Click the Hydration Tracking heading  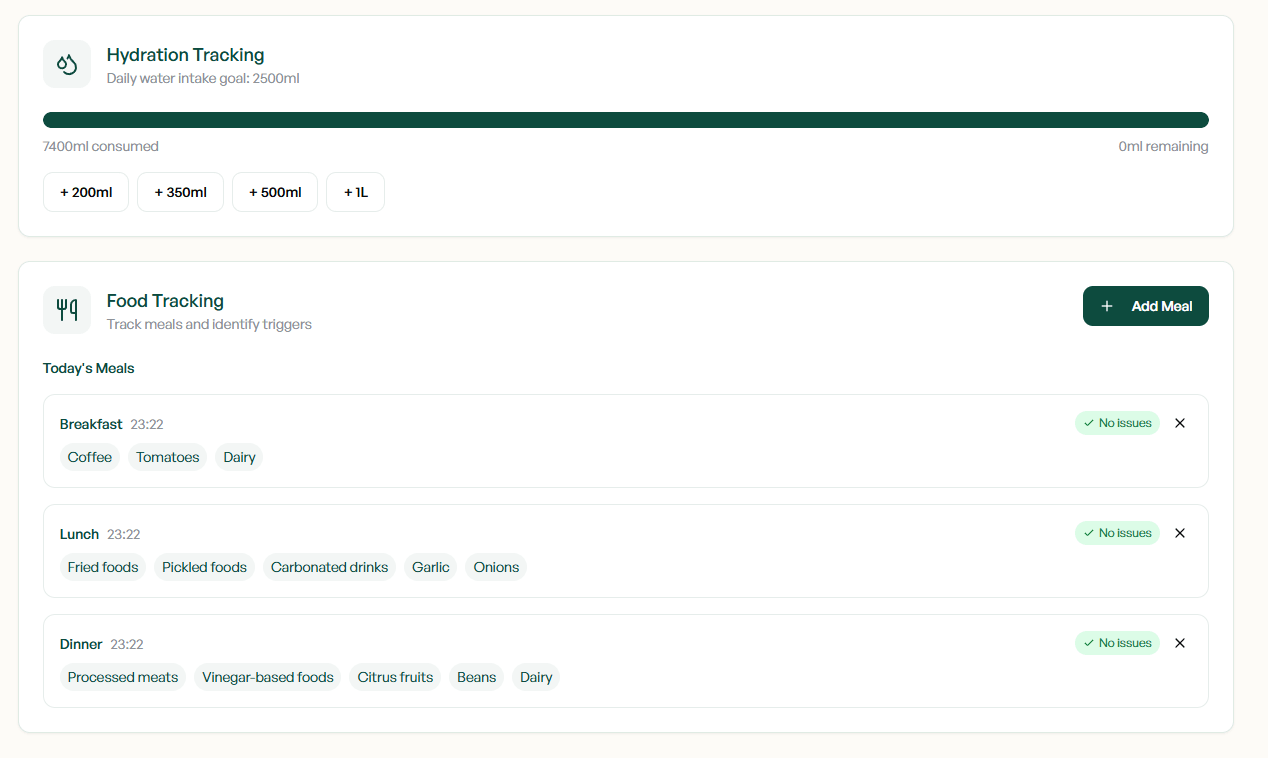(186, 55)
